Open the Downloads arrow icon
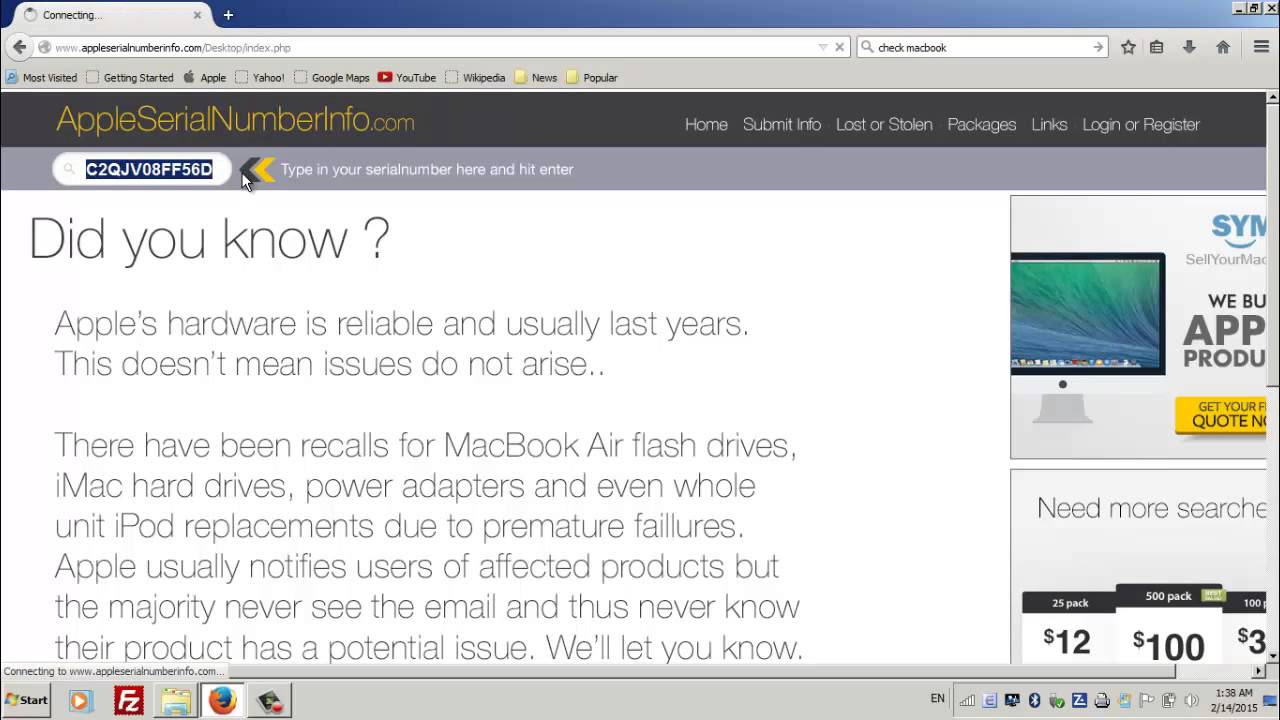This screenshot has height=720, width=1280. pyautogui.click(x=1189, y=47)
